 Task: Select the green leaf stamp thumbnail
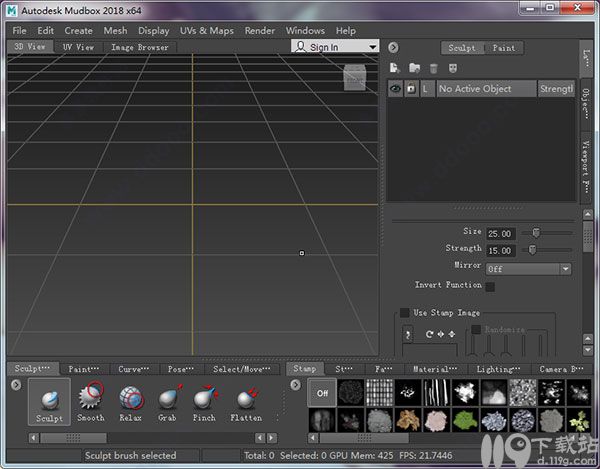(x=465, y=420)
